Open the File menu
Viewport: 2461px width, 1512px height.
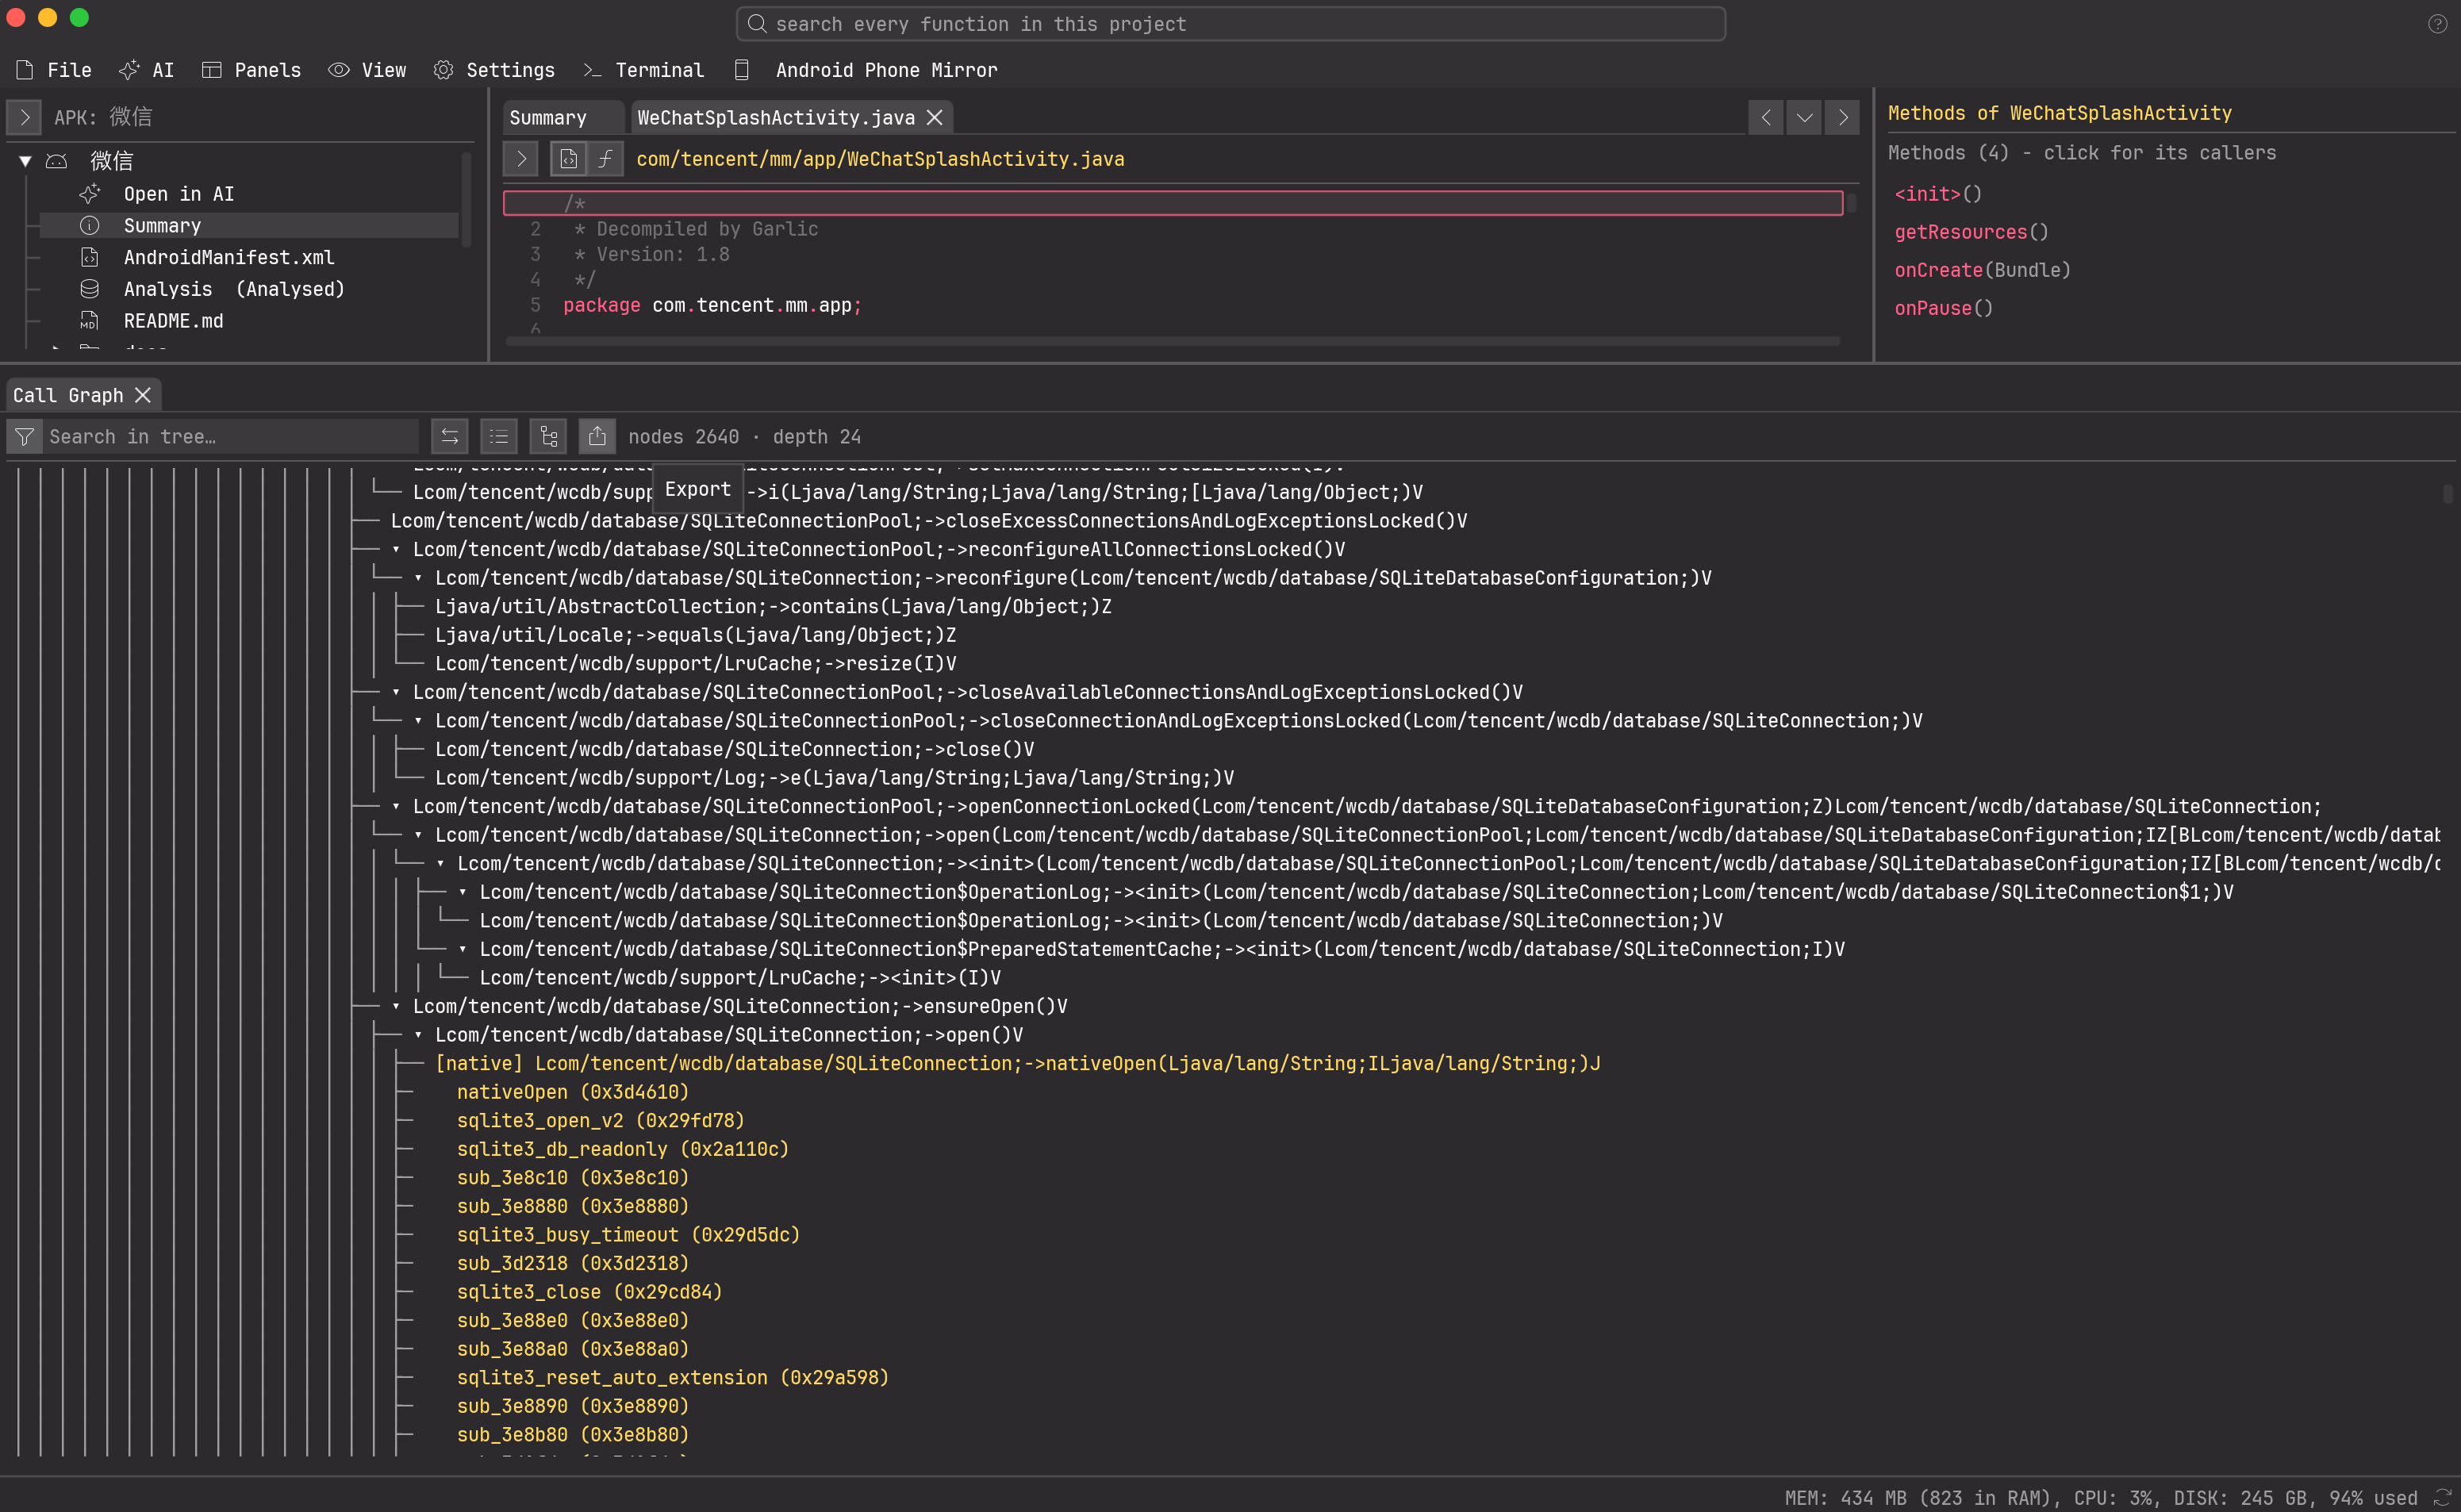coord(54,70)
